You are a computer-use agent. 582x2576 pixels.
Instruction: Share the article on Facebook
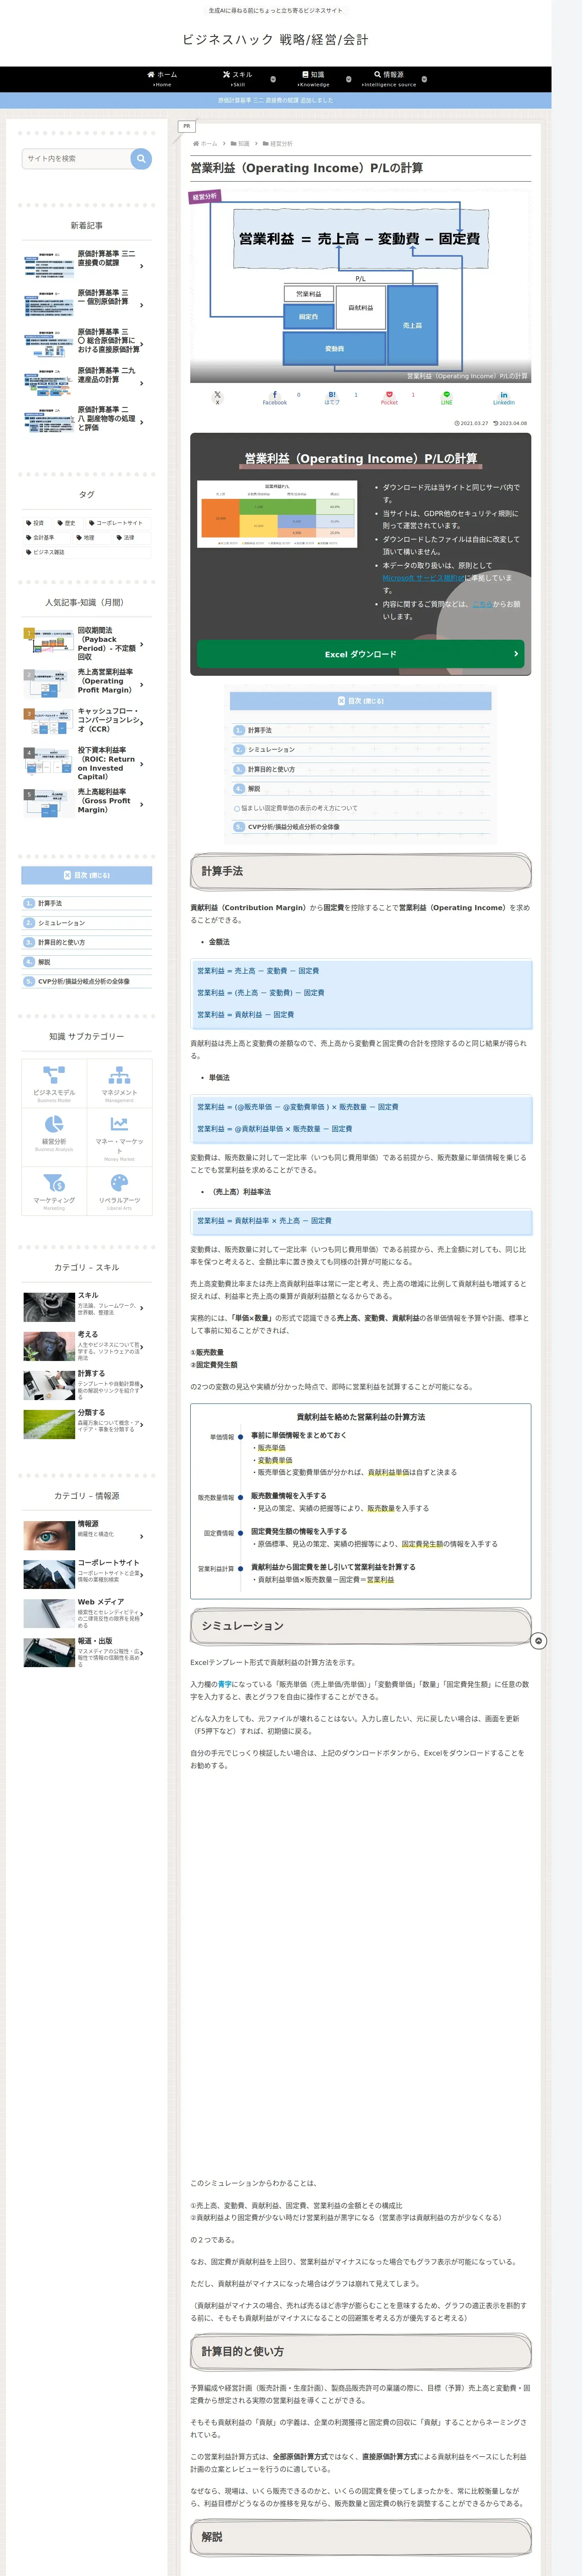pos(274,397)
